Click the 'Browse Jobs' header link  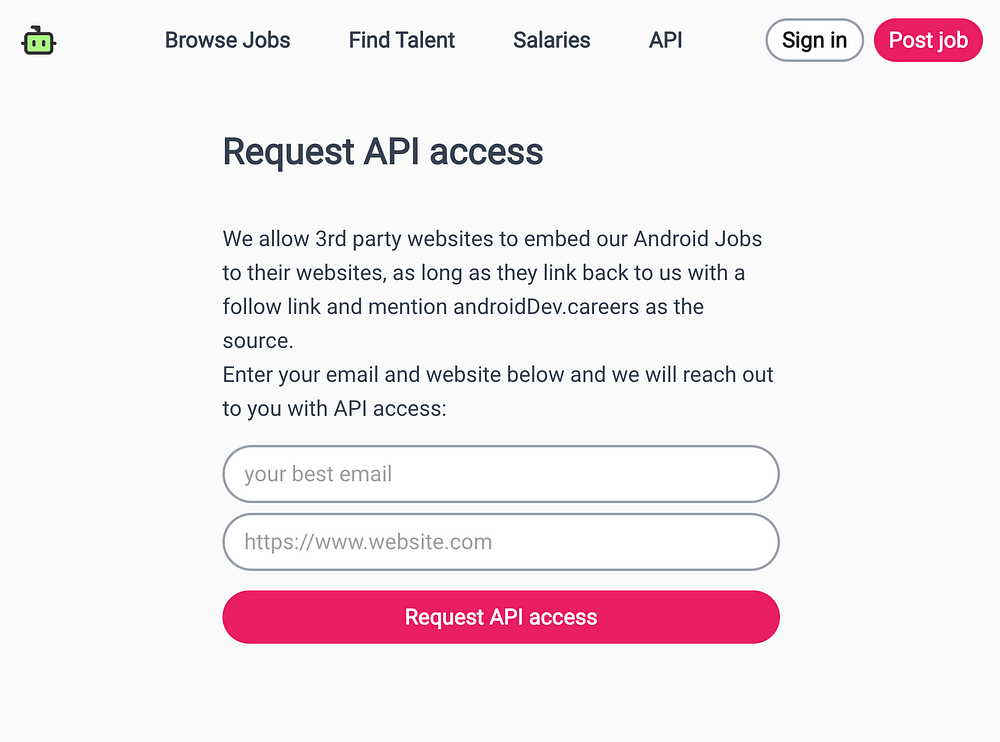[x=227, y=40]
